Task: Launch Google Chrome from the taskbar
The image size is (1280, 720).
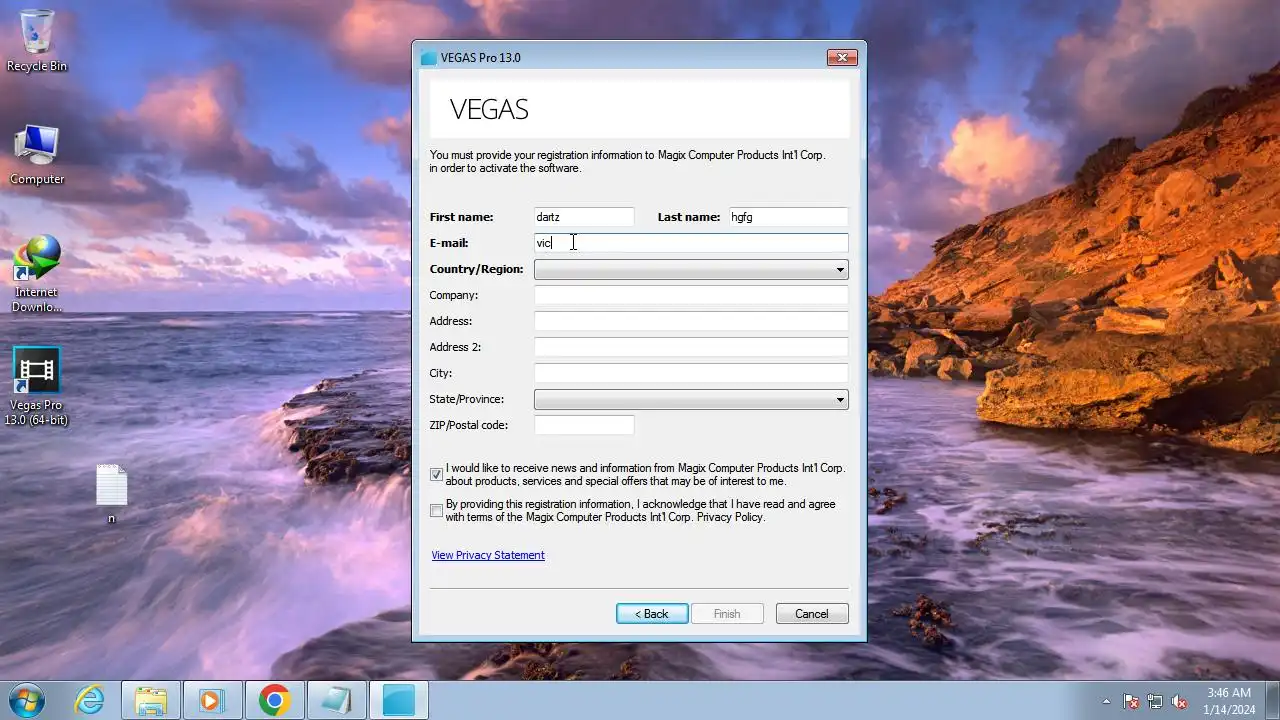Action: (275, 700)
